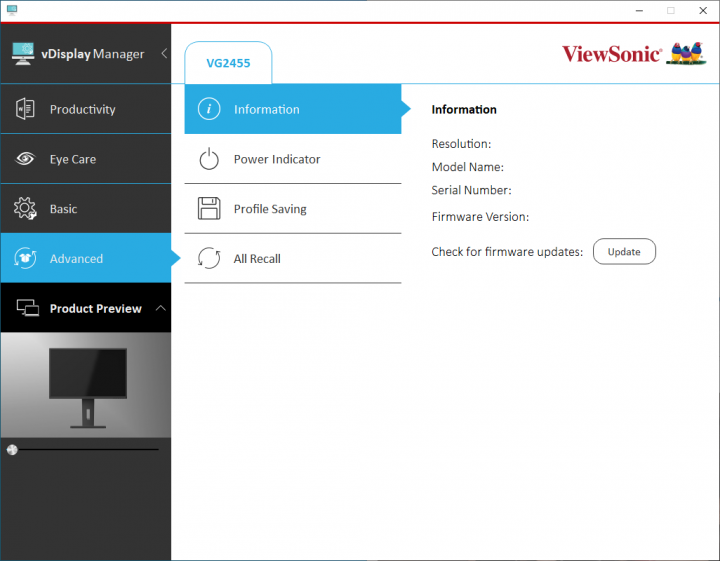
Task: Click the preview slider handle
Action: pyautogui.click(x=12, y=449)
